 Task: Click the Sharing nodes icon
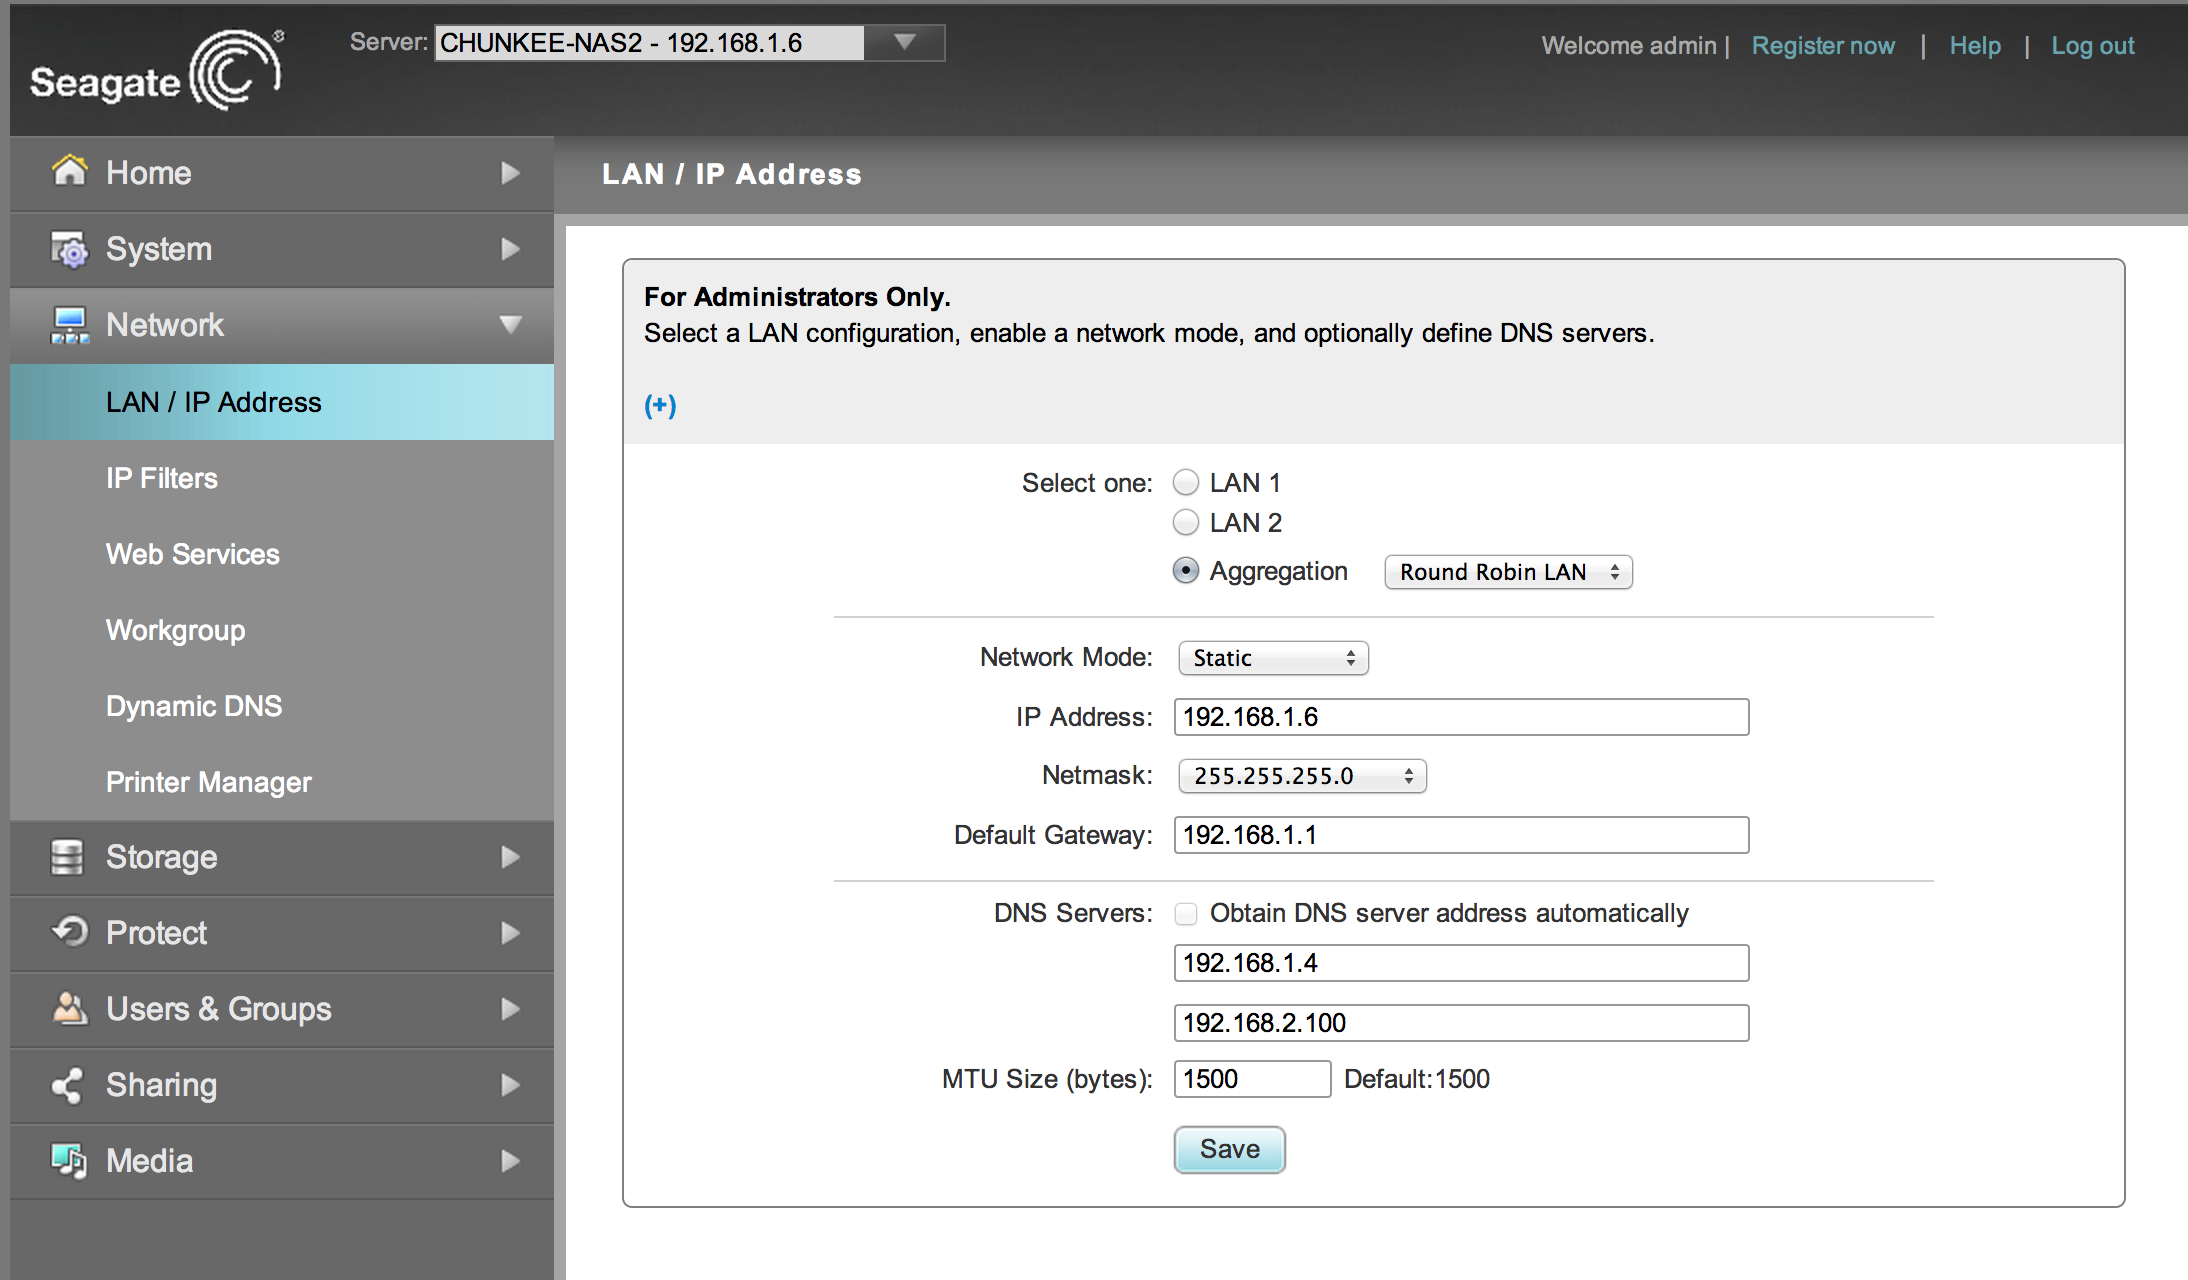(x=67, y=1085)
